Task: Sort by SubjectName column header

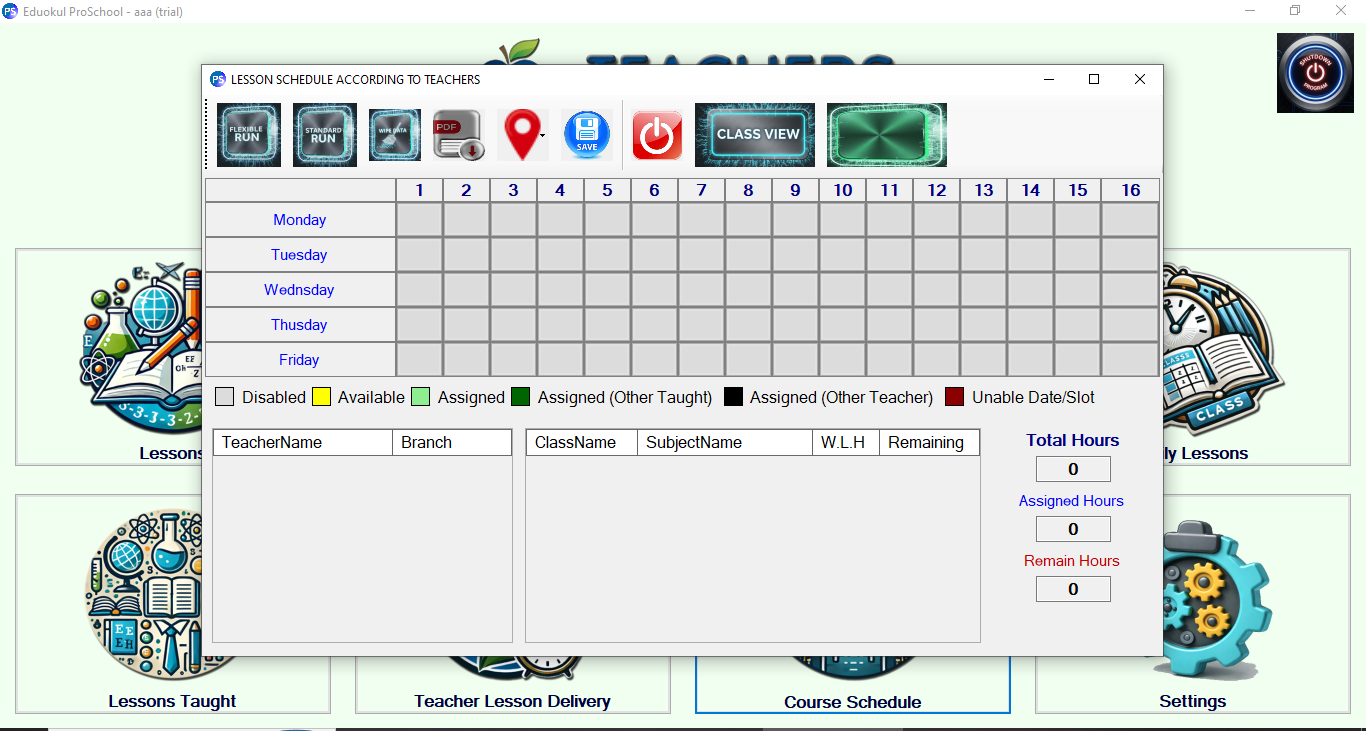Action: click(x=725, y=442)
